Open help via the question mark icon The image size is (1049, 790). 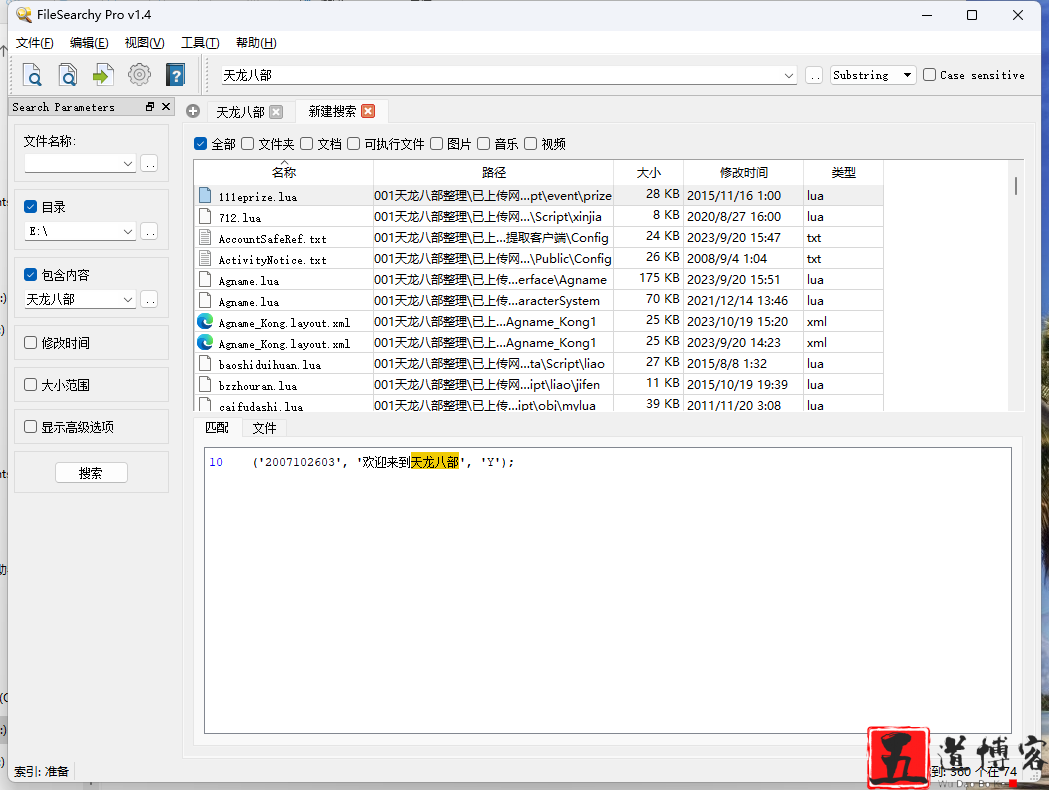175,74
